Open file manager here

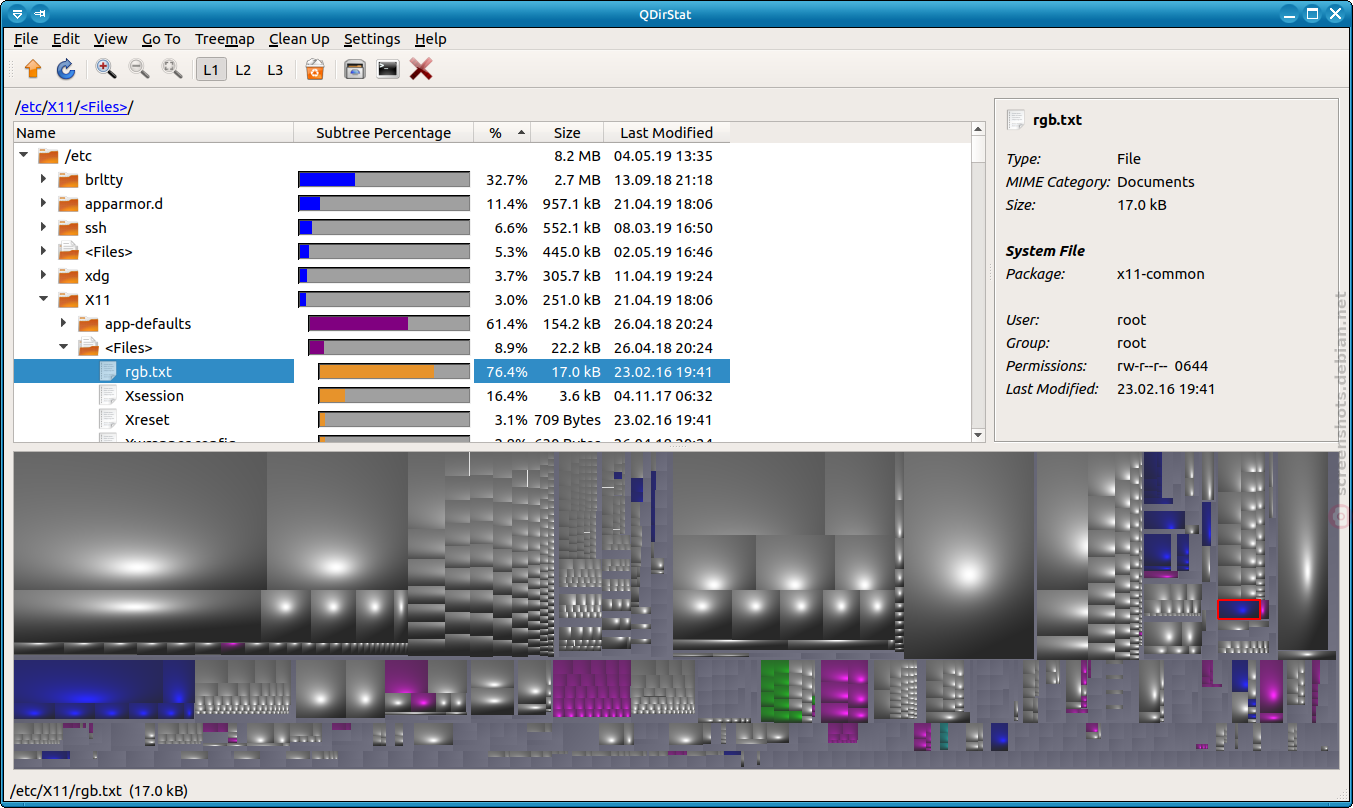pyautogui.click(x=354, y=69)
